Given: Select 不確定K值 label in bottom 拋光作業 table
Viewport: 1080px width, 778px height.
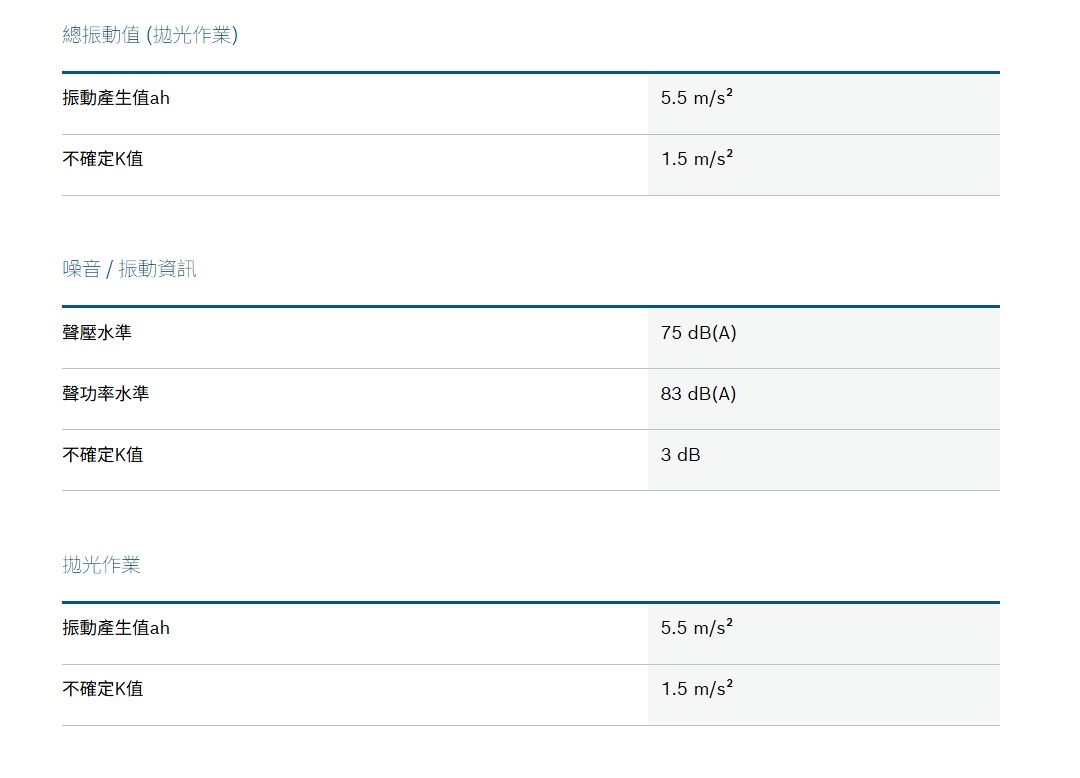Looking at the screenshot, I should tap(102, 689).
